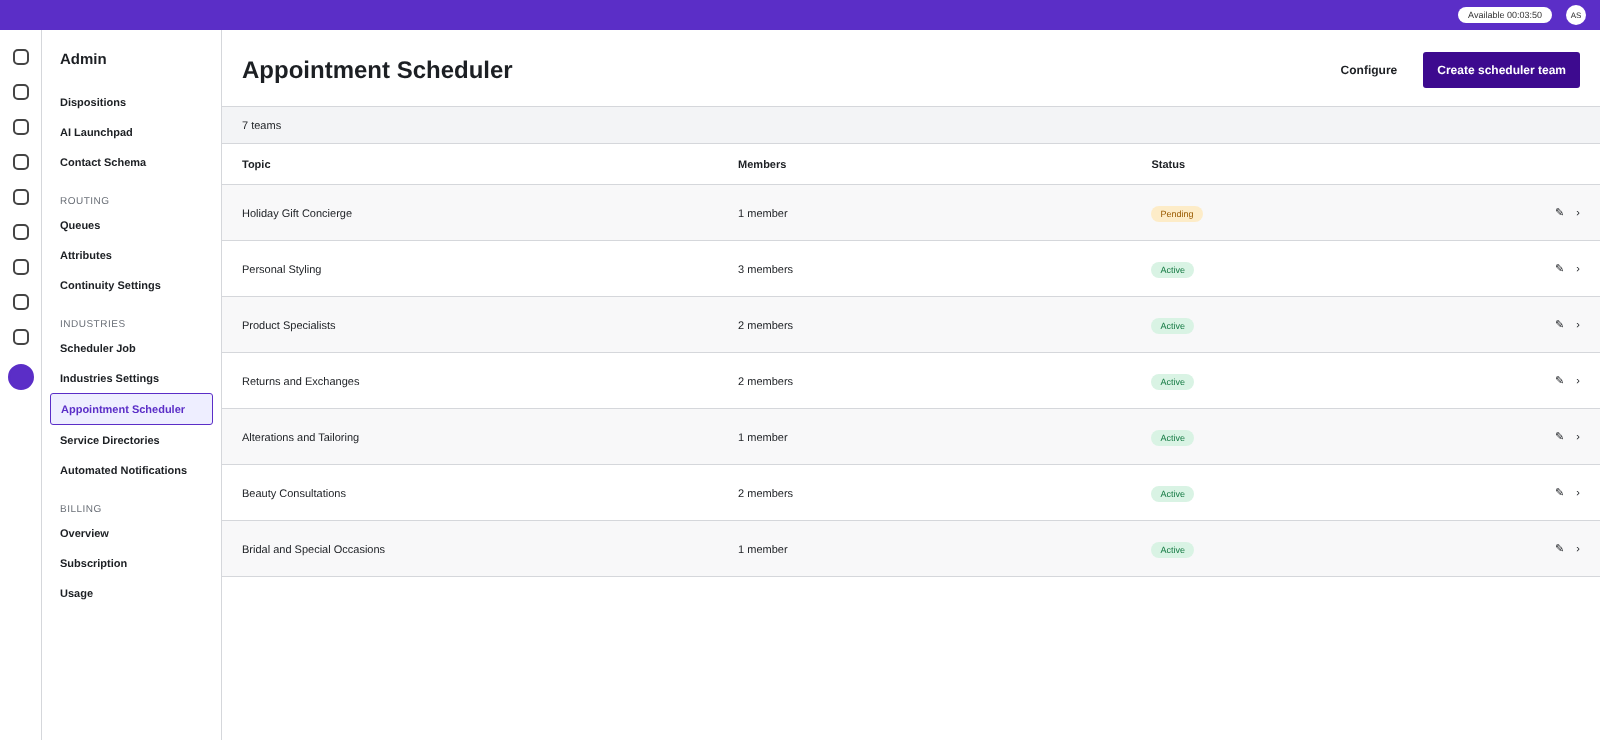The image size is (1600, 740).
Task: View the billing Overview page
Action: 84,533
